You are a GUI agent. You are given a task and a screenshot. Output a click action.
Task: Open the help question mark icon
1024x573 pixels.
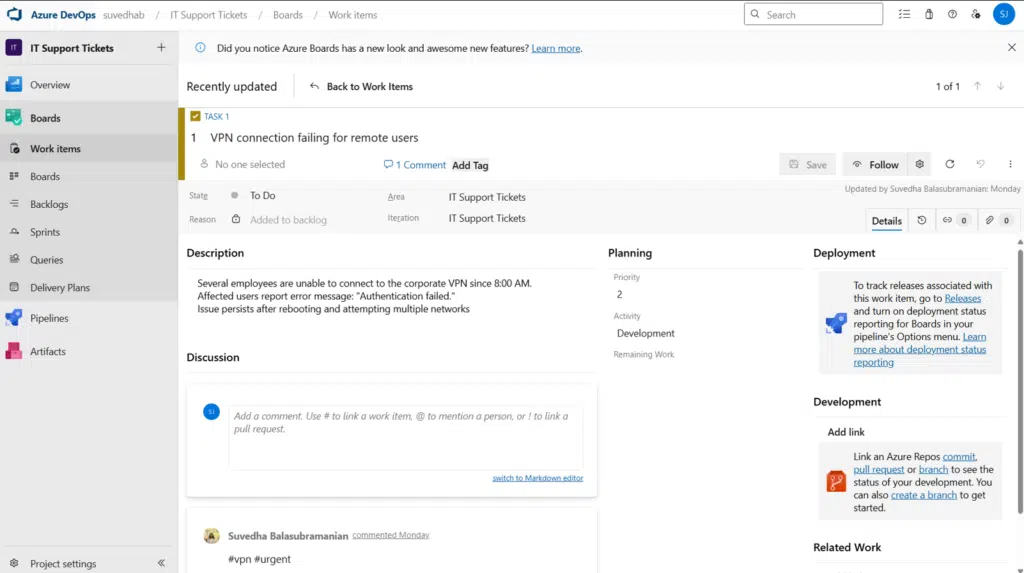click(952, 14)
